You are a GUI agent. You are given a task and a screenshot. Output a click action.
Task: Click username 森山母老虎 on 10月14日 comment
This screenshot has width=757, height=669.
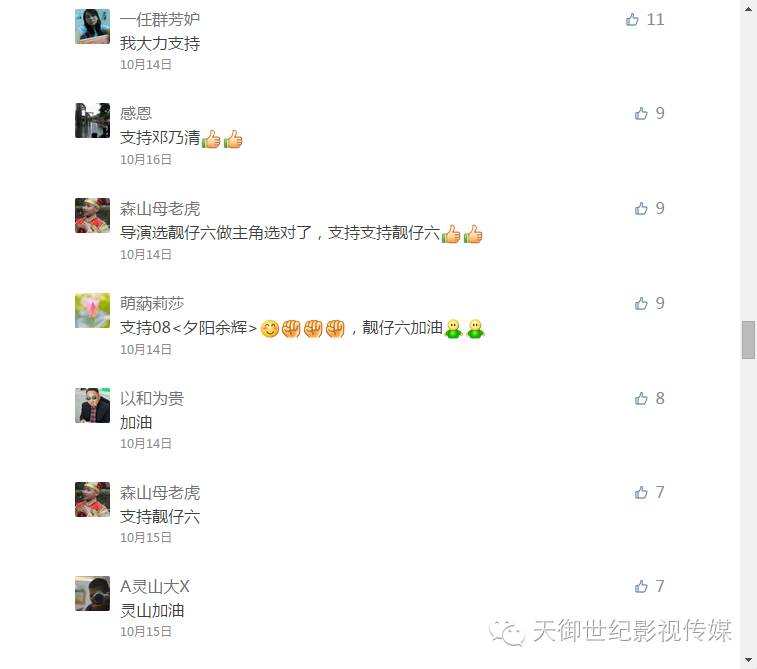pos(160,209)
